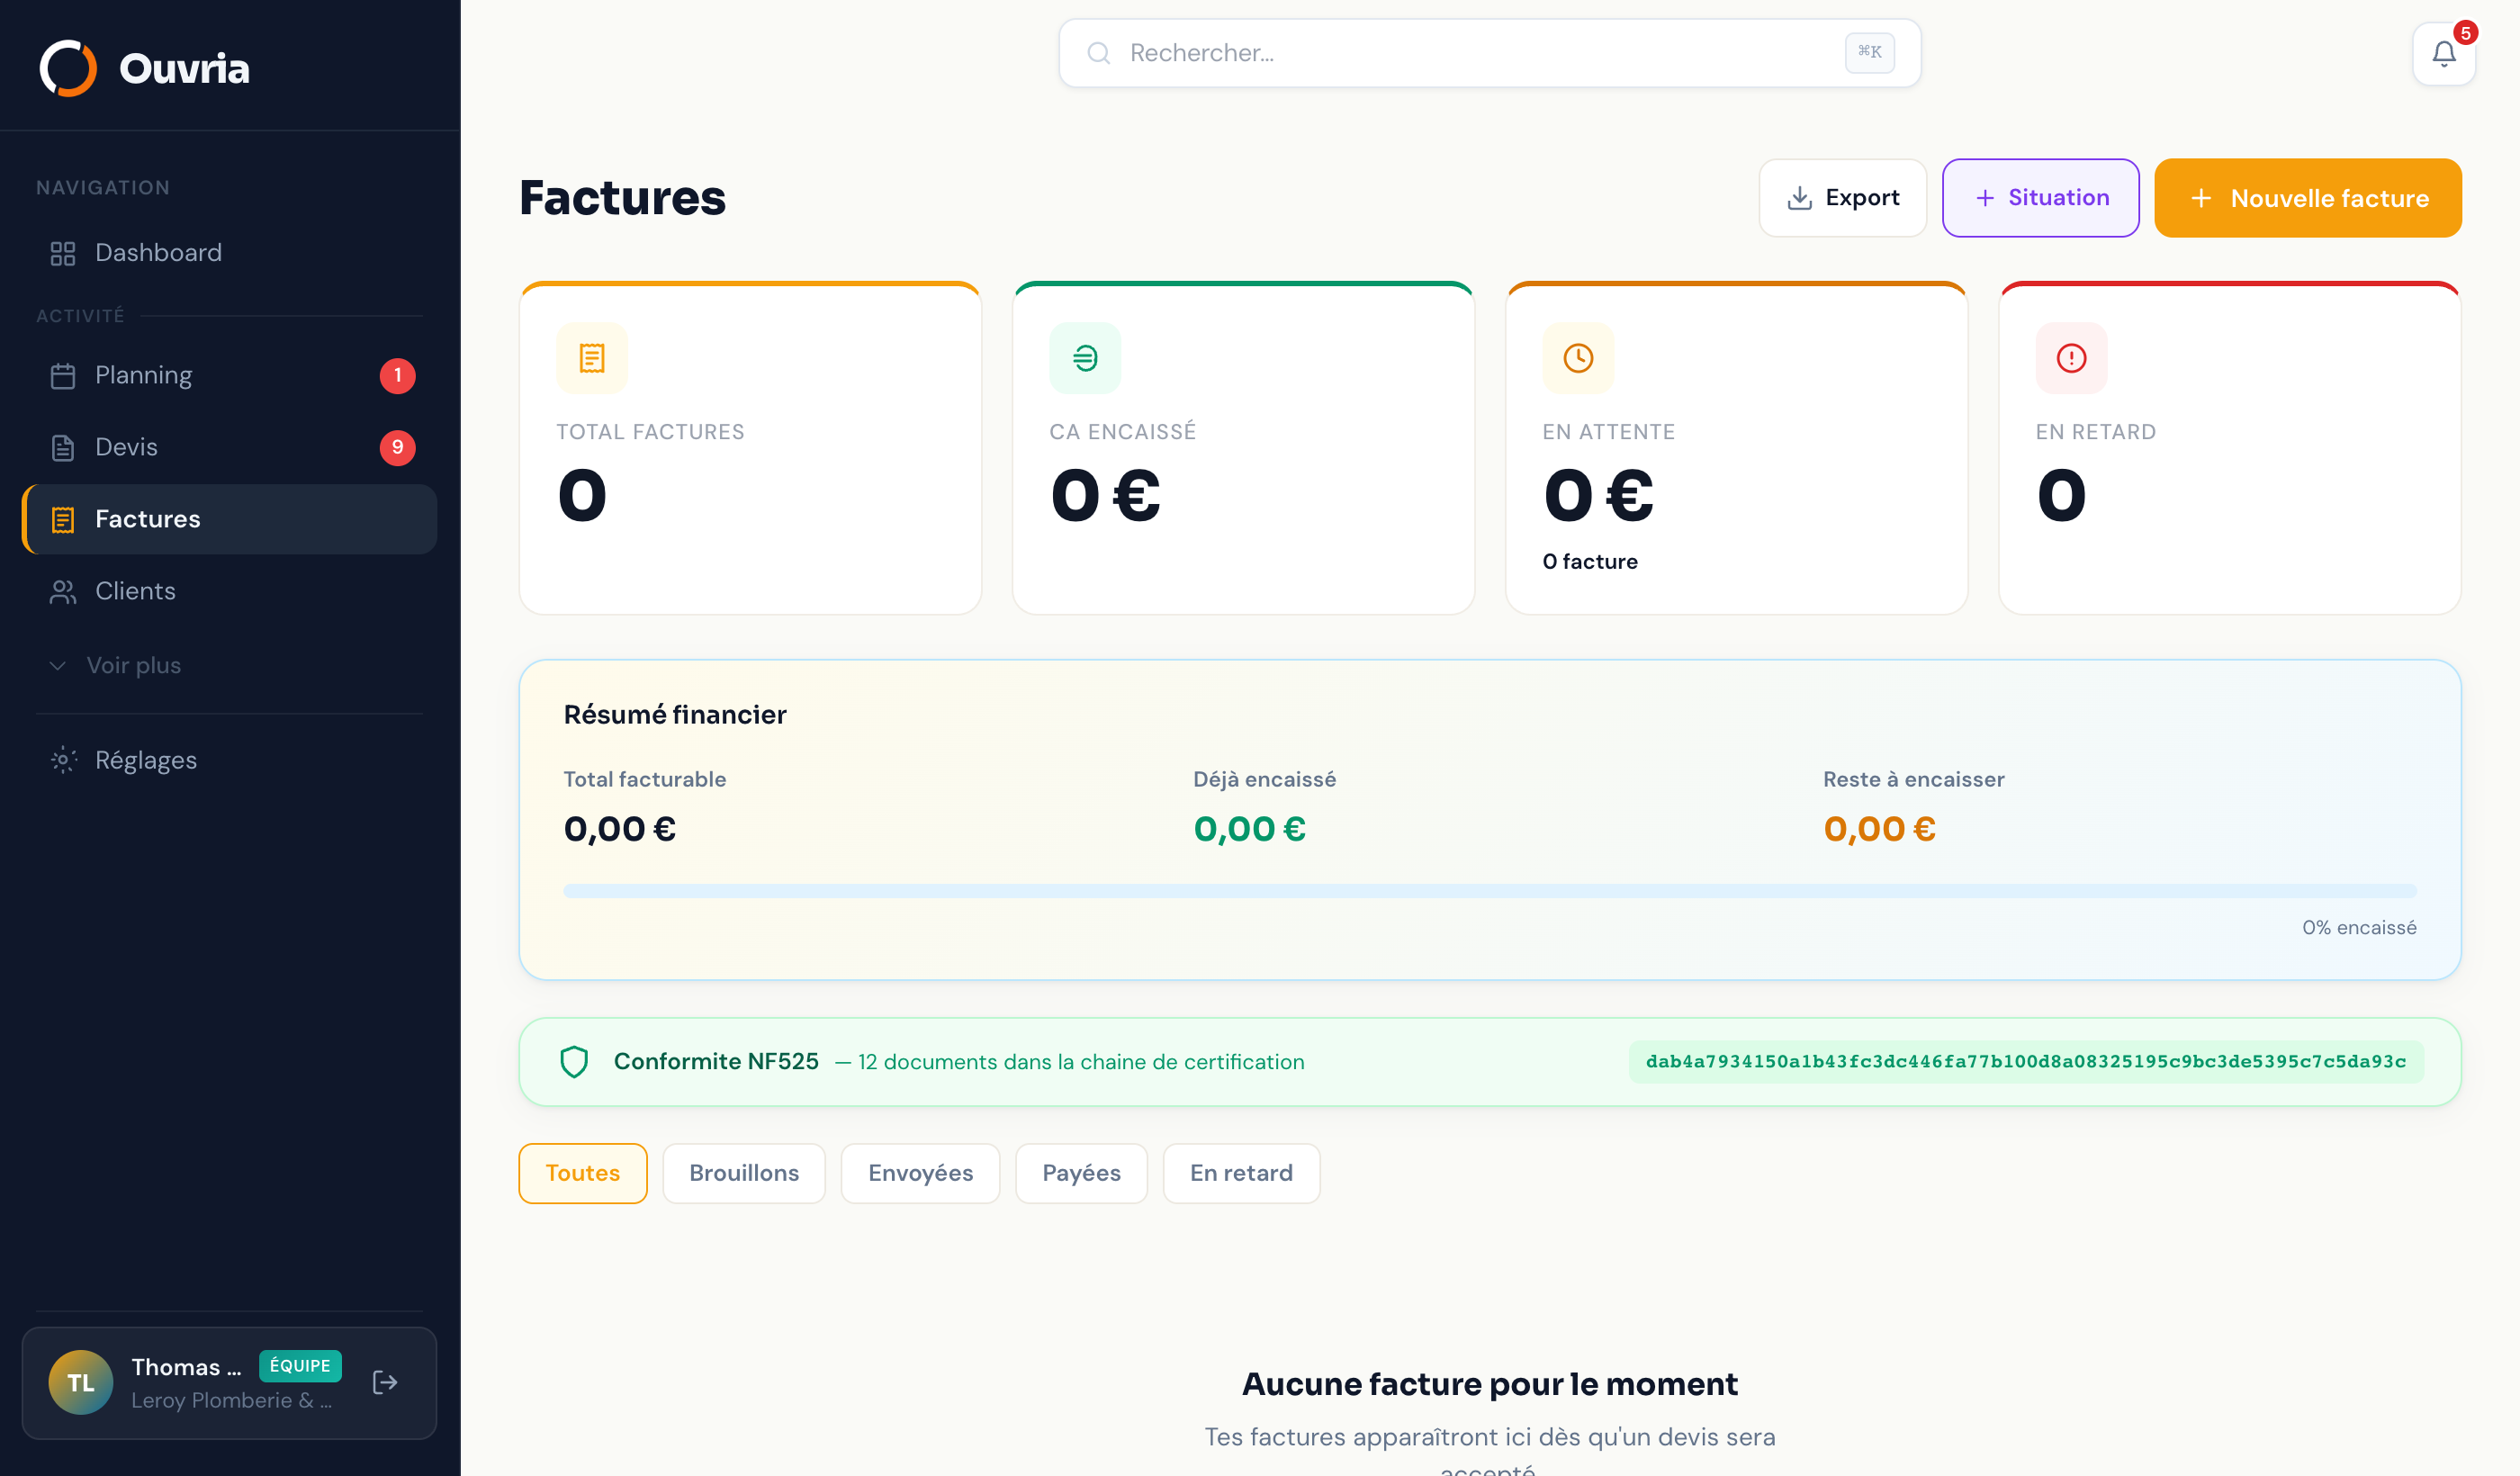Image resolution: width=2520 pixels, height=1476 pixels.
Task: Click the Export button
Action: click(x=1843, y=198)
